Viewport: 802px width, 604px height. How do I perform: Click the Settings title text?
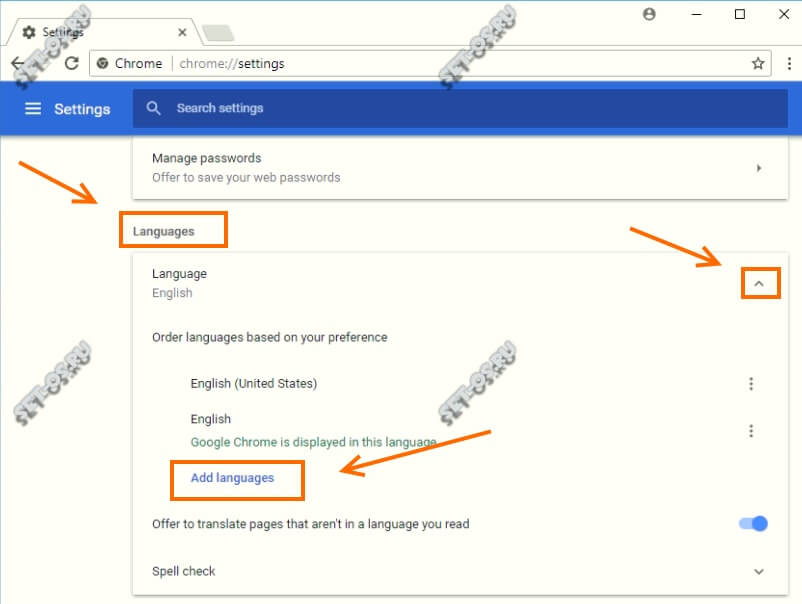pyautogui.click(x=82, y=109)
